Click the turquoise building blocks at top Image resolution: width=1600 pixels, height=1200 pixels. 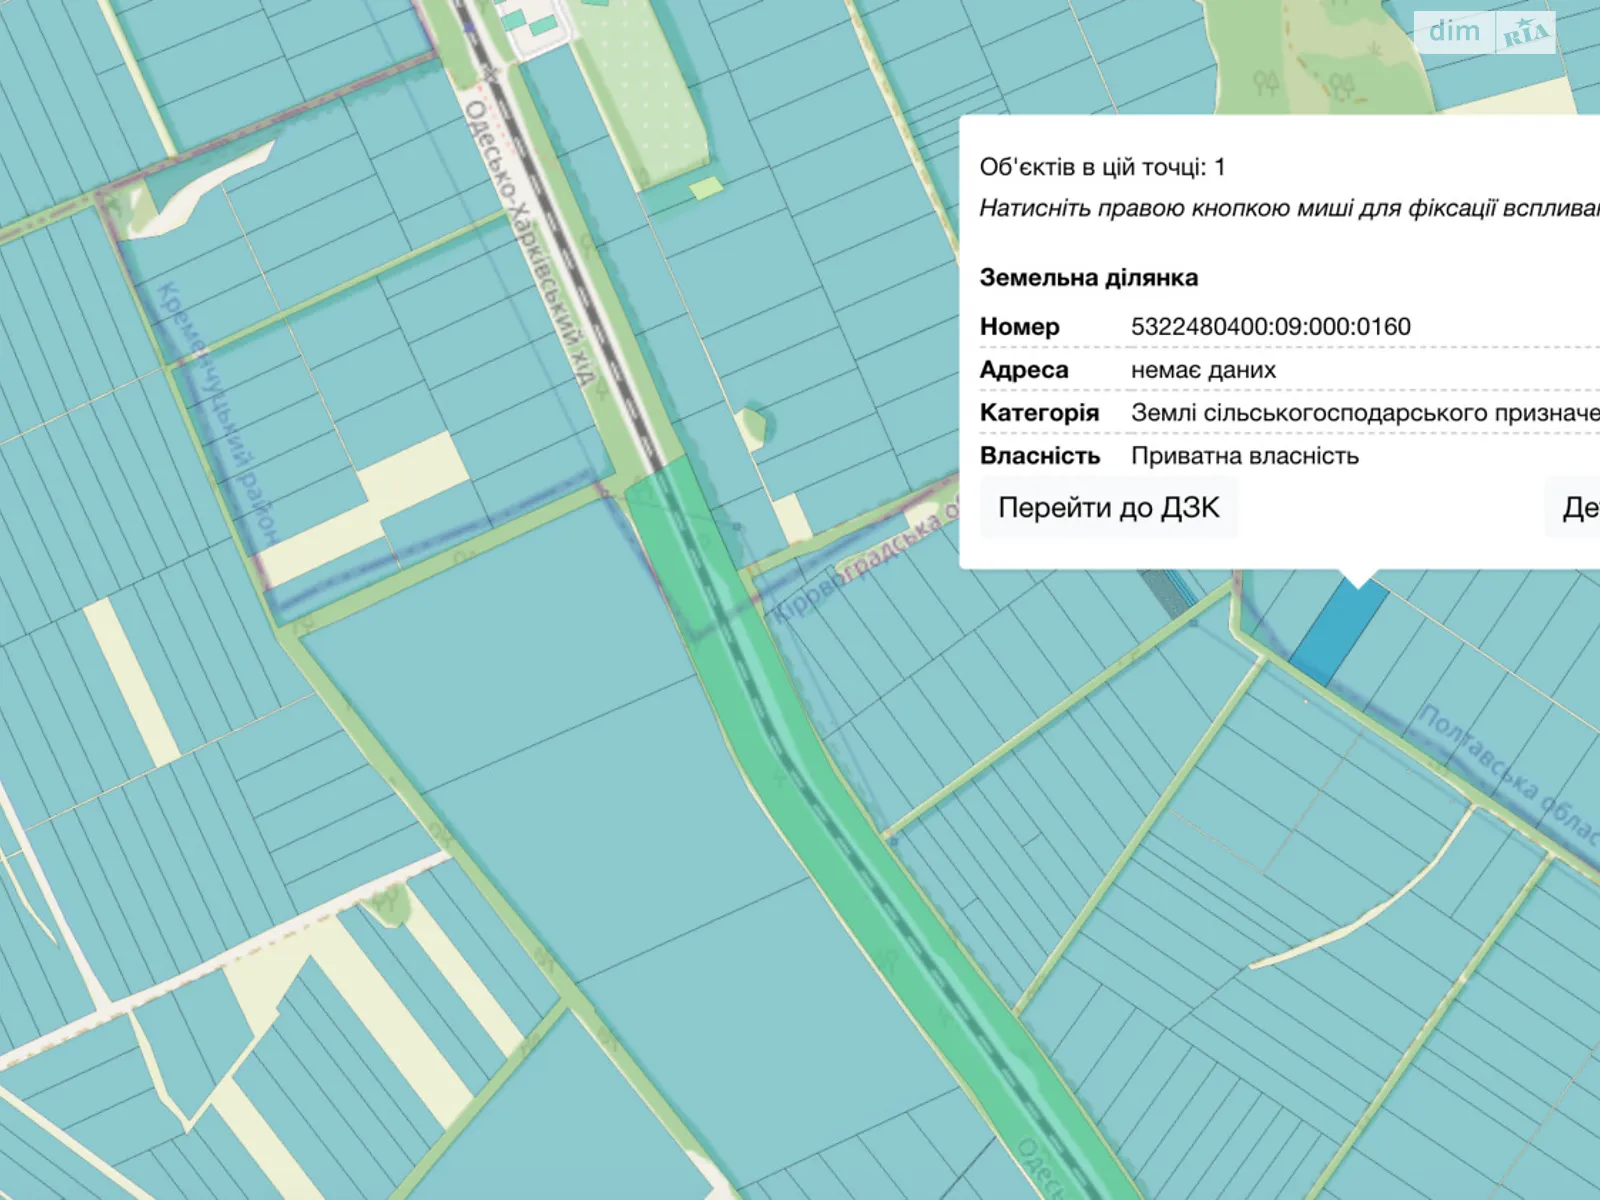coord(528,22)
